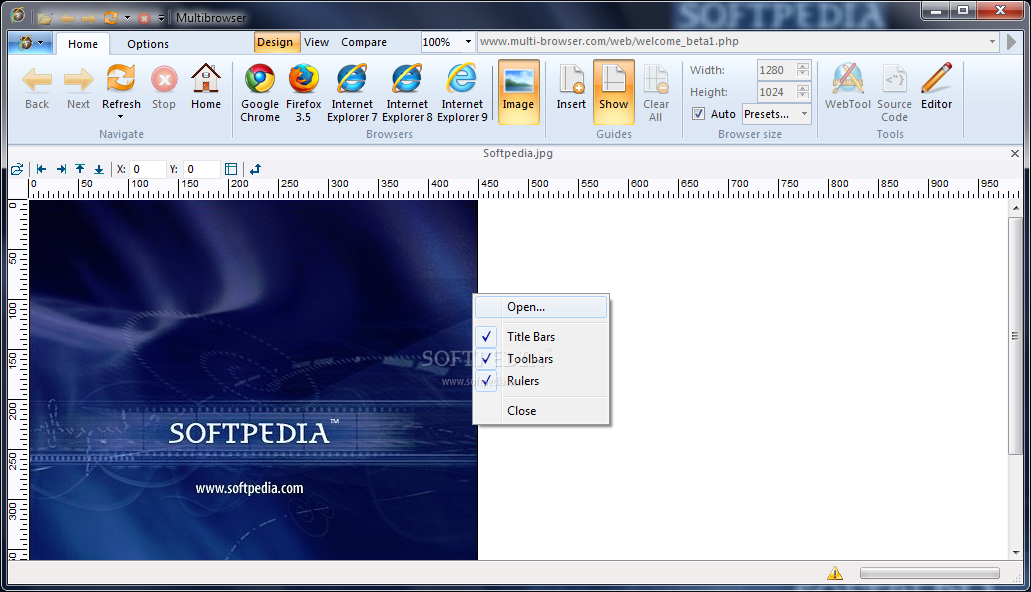1031x592 pixels.
Task: Click the scrollbar down arrow
Action: 1016,553
